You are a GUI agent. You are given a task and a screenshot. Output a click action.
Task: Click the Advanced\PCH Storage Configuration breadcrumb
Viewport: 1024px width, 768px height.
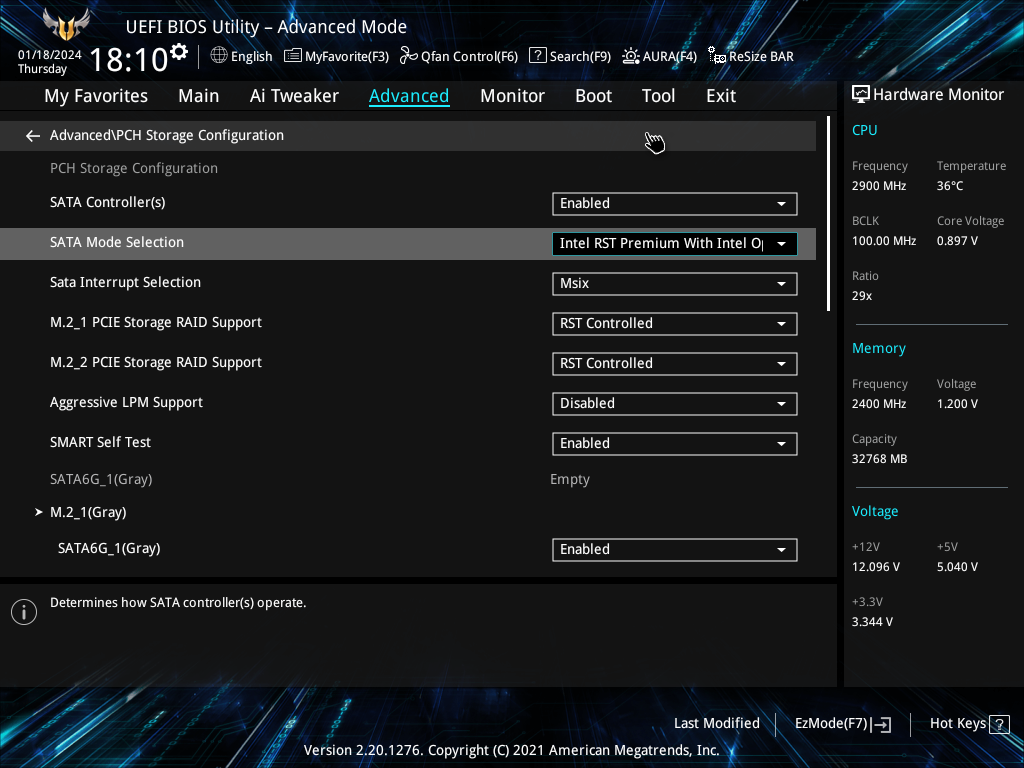pos(167,135)
